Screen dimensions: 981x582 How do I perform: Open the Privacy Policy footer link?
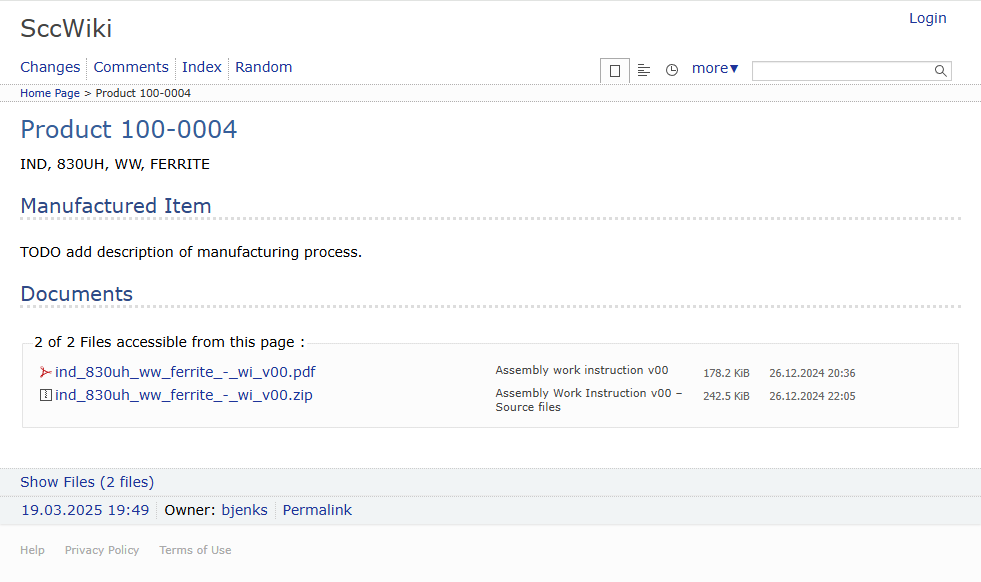[102, 550]
